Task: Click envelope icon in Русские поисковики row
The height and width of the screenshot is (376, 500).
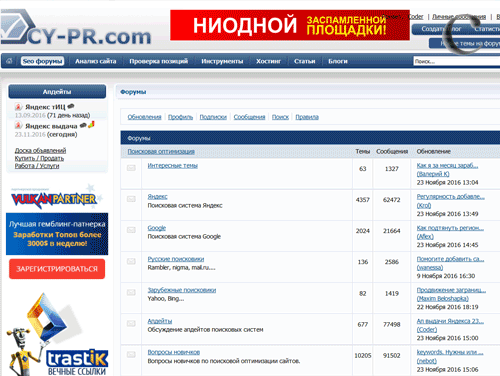Action: [131, 261]
